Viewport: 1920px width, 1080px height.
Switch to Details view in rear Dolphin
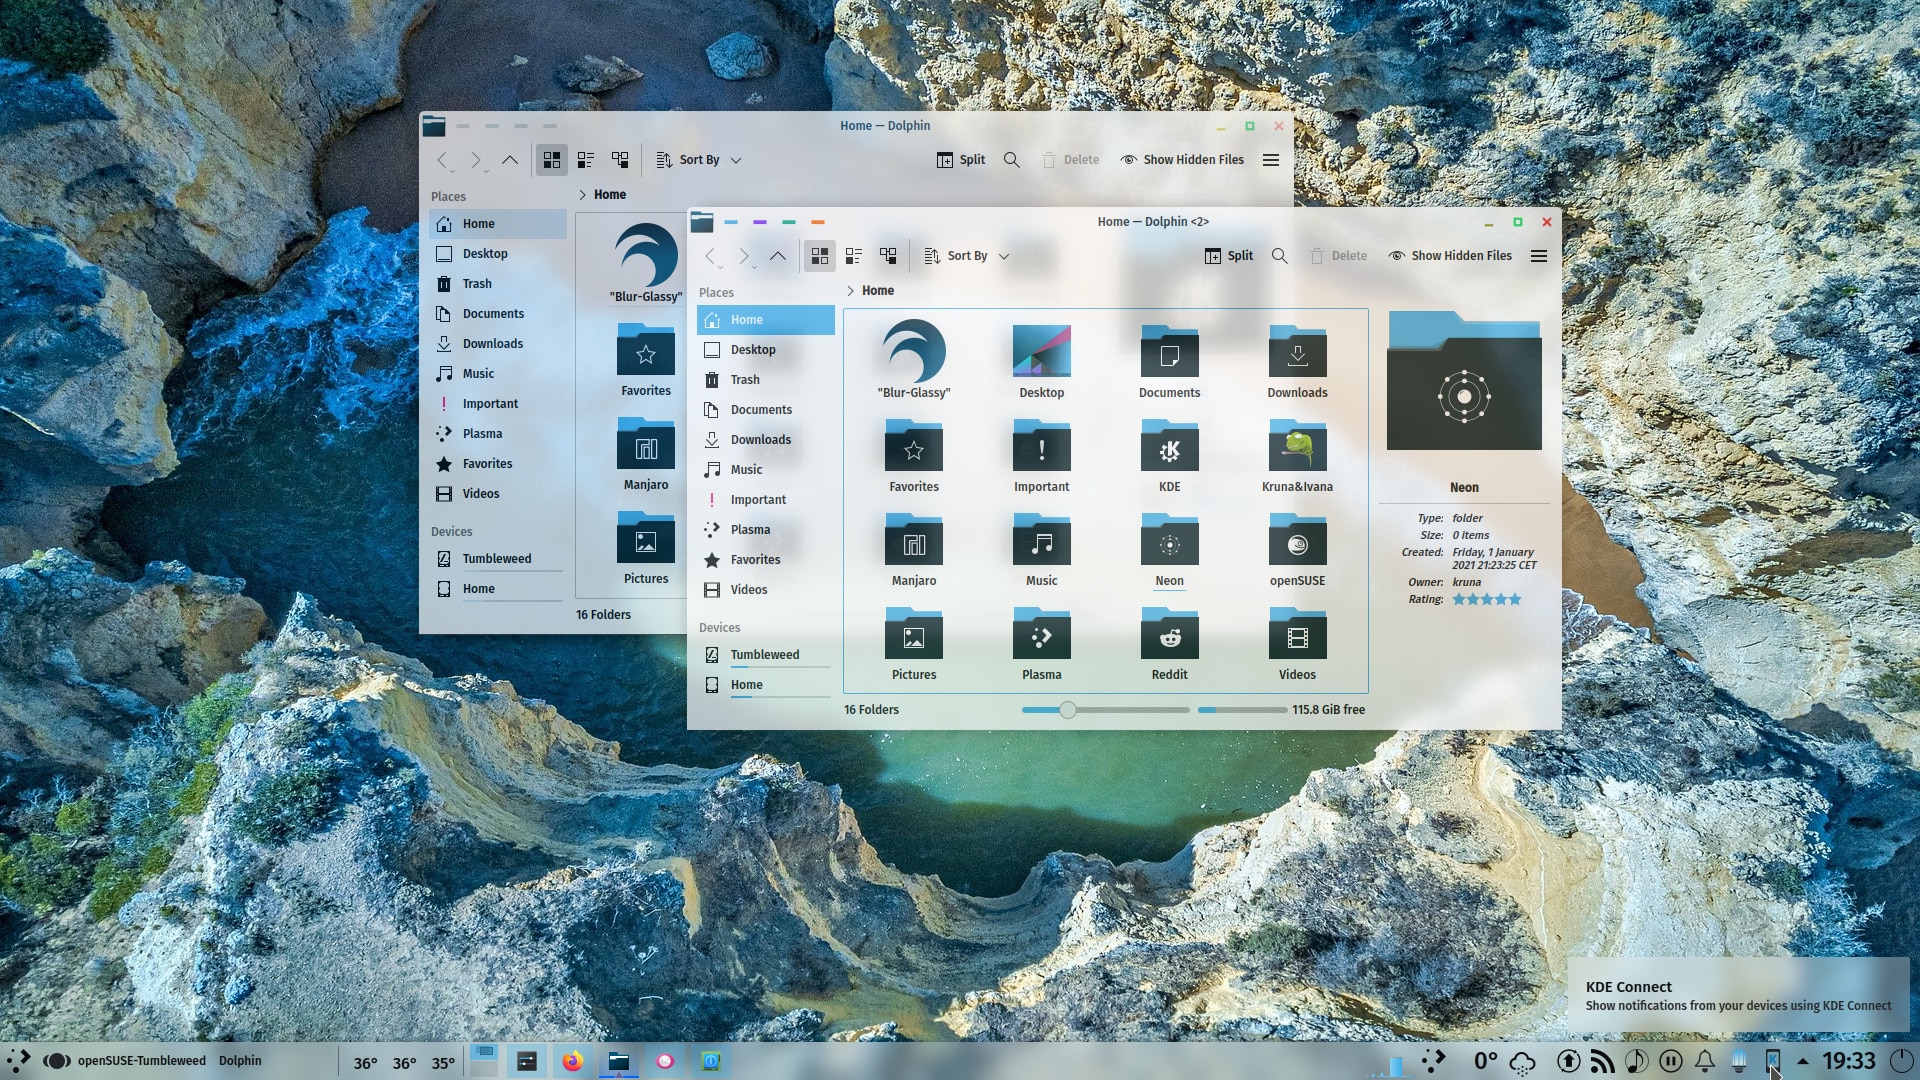coord(620,160)
